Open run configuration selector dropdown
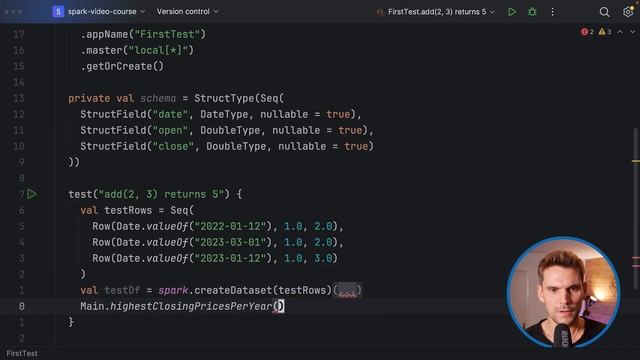 (436, 12)
